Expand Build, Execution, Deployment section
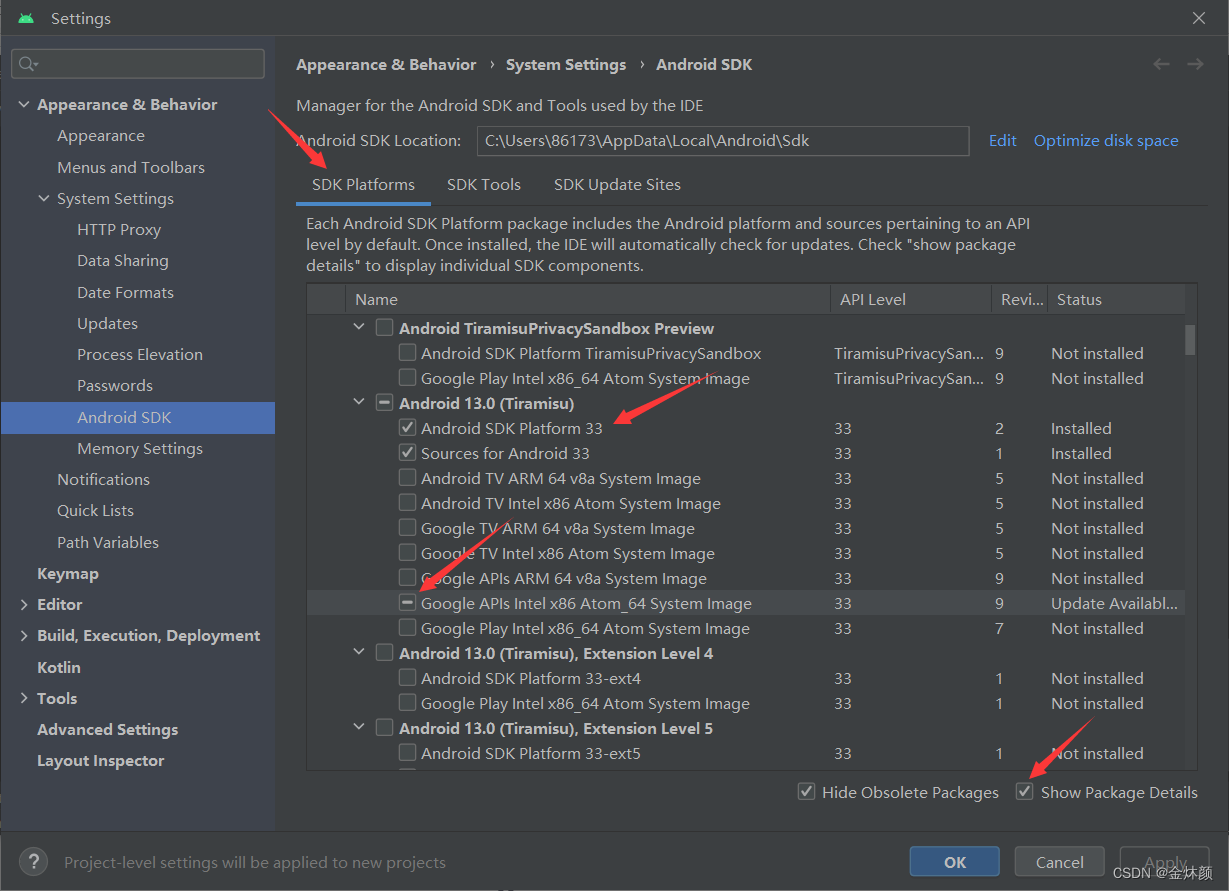Viewport: 1229px width, 891px height. 24,636
